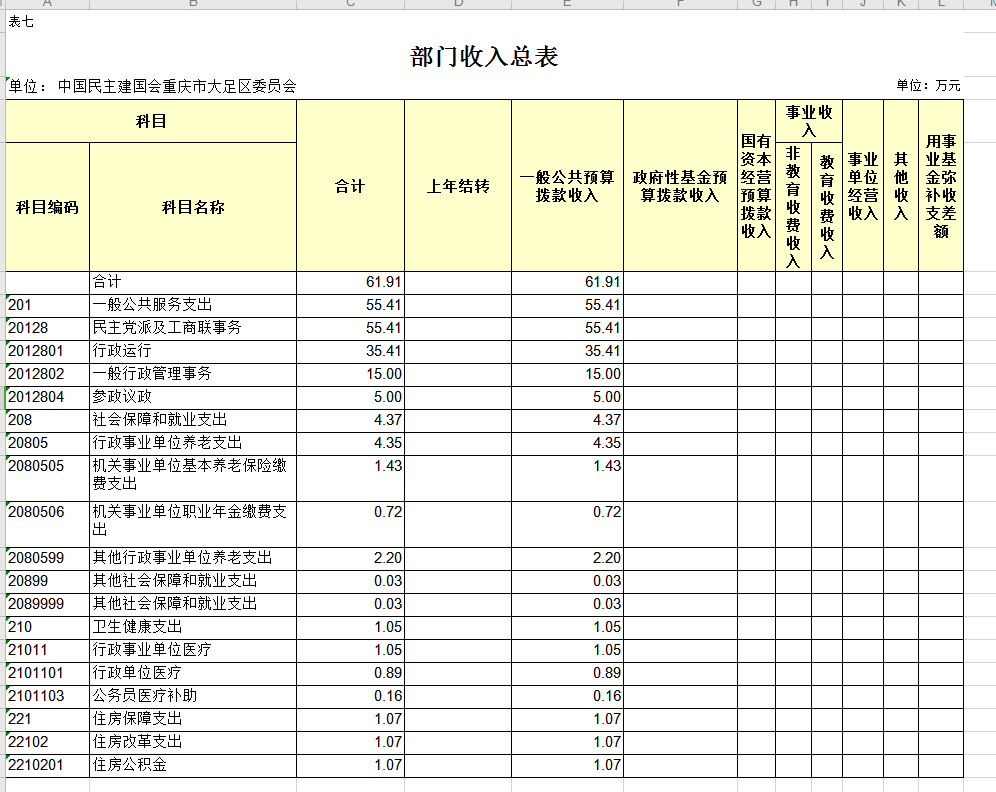Select the 住房公积金 cell
This screenshot has width=996, height=792.
coord(193,765)
